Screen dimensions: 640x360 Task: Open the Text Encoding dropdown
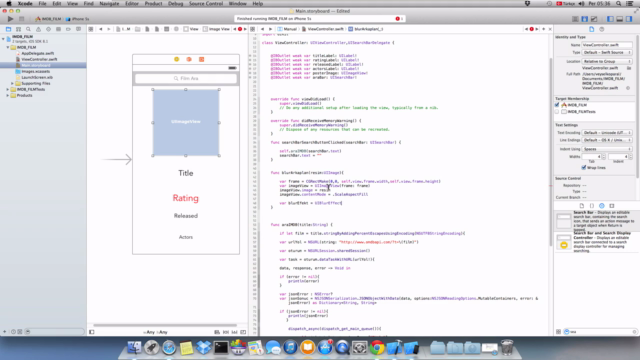[607, 133]
